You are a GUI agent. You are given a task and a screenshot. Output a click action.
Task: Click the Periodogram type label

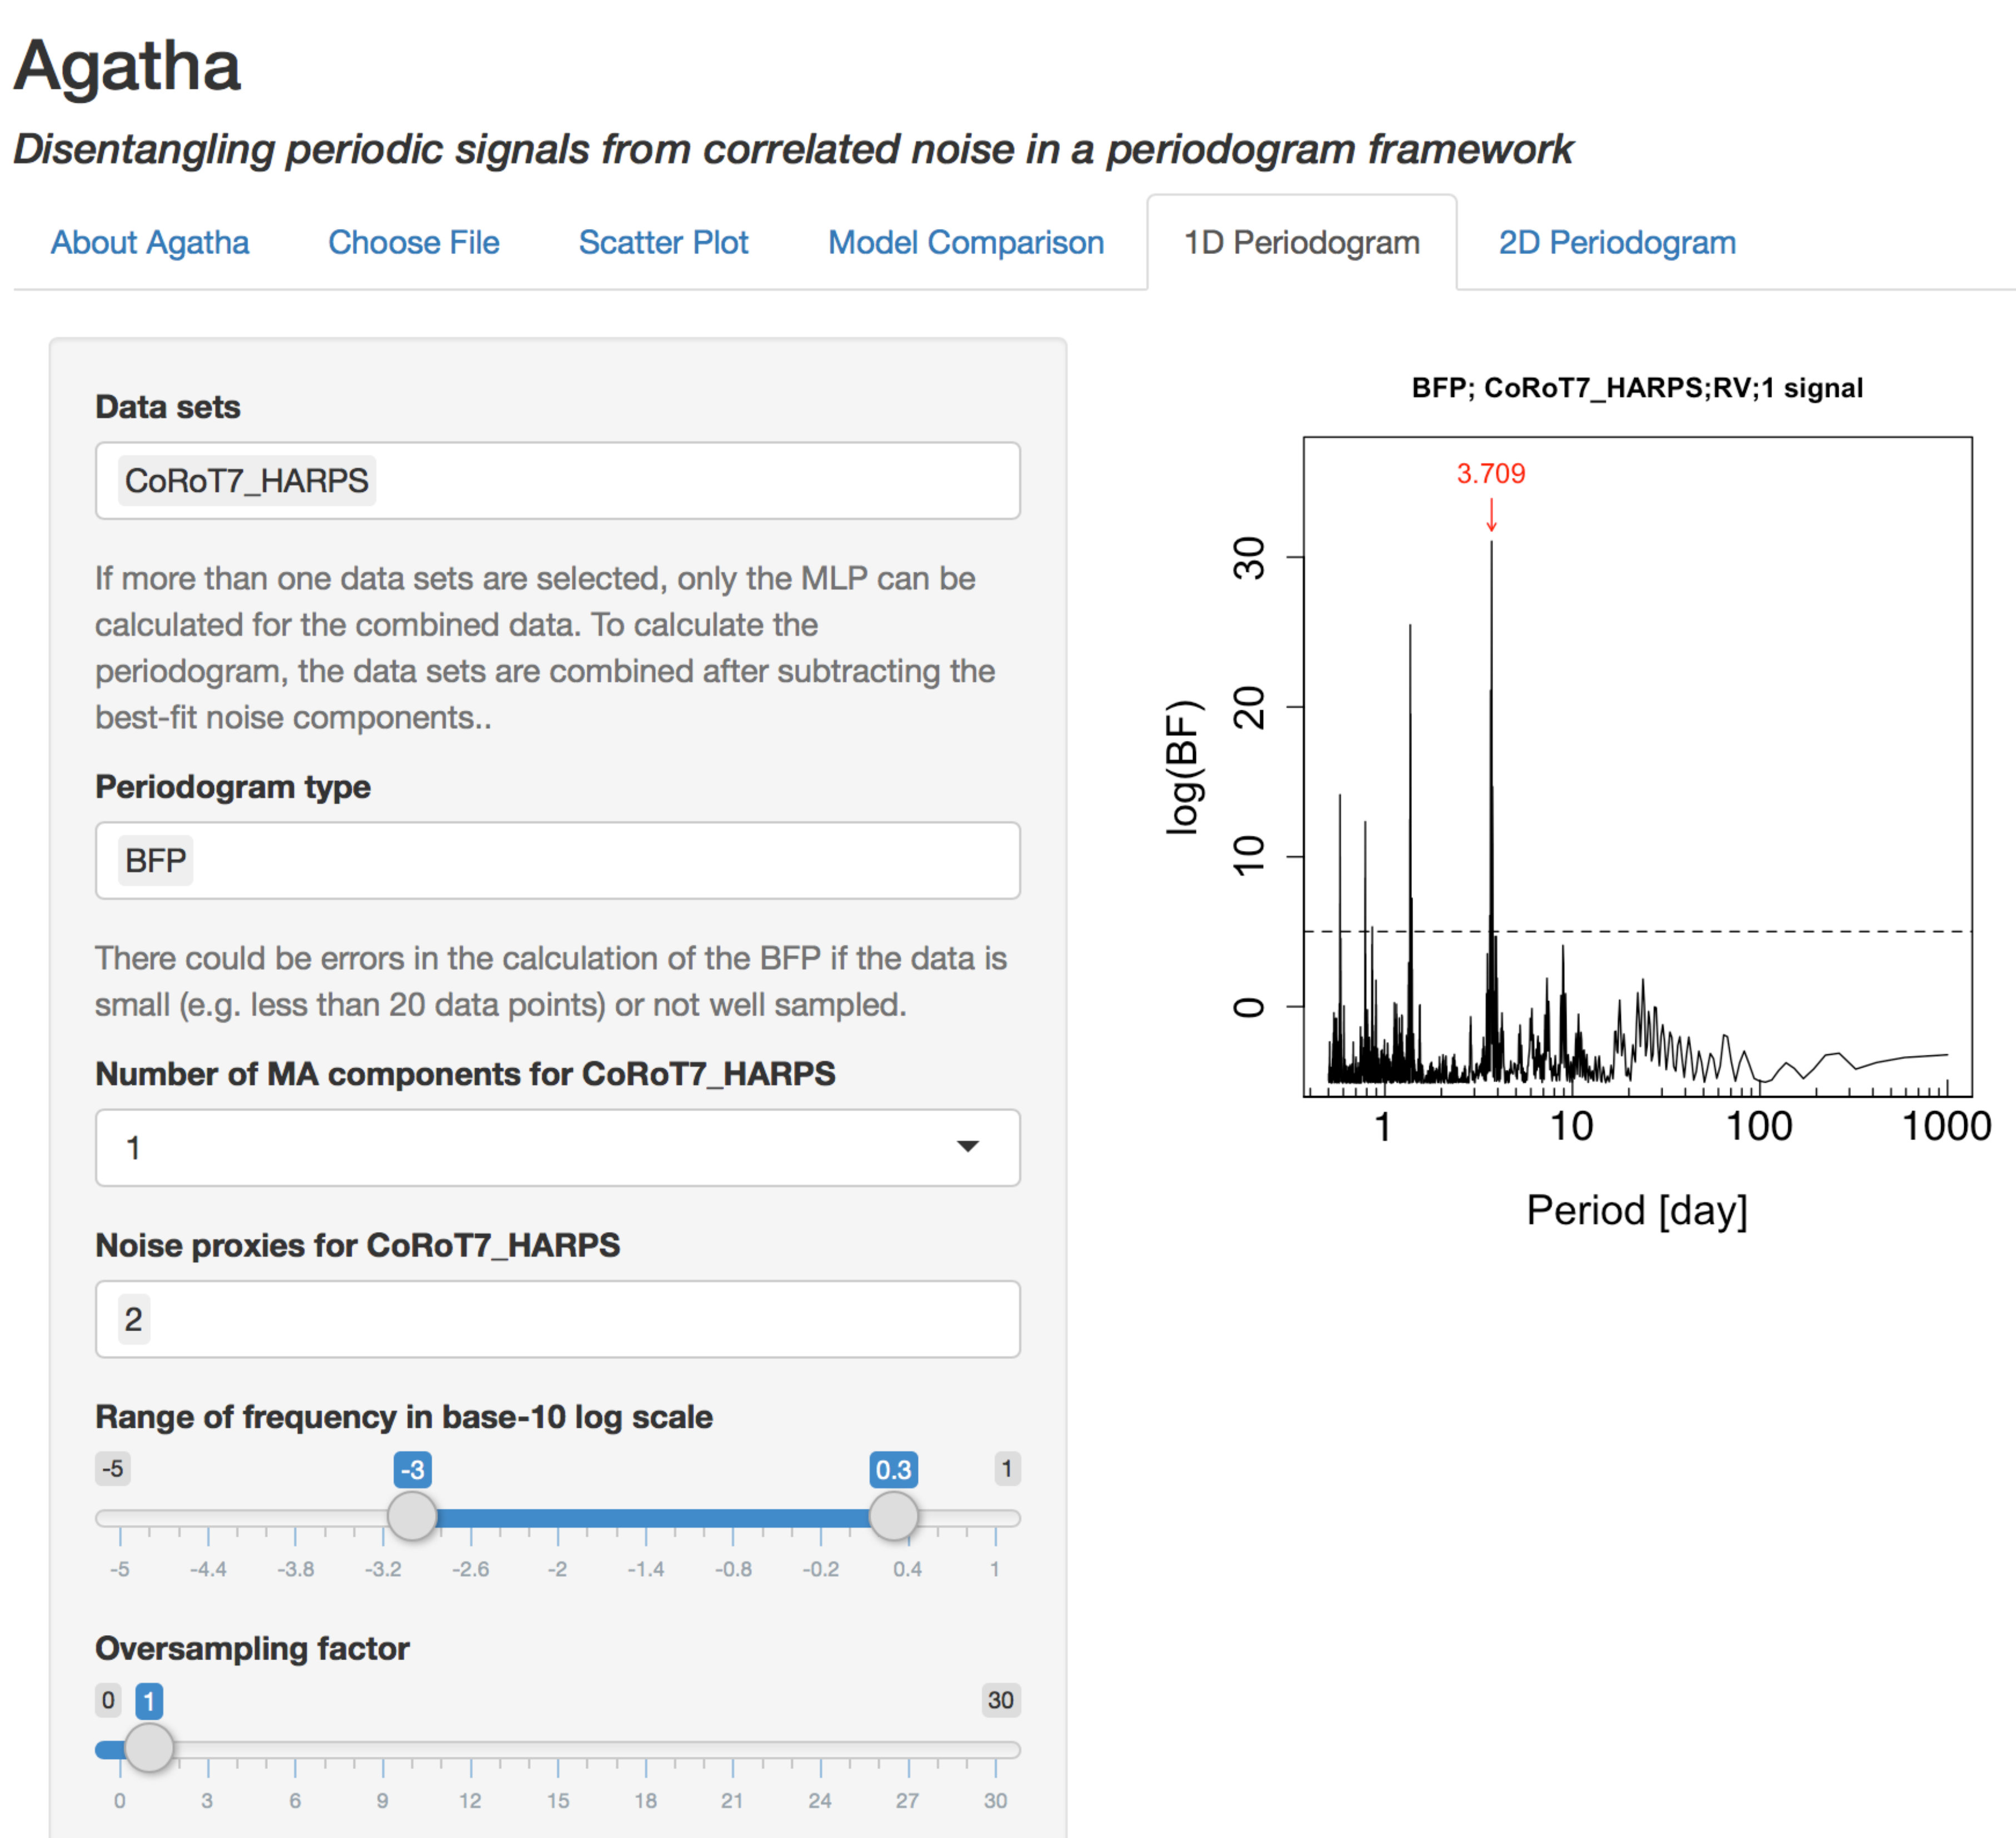click(x=233, y=787)
